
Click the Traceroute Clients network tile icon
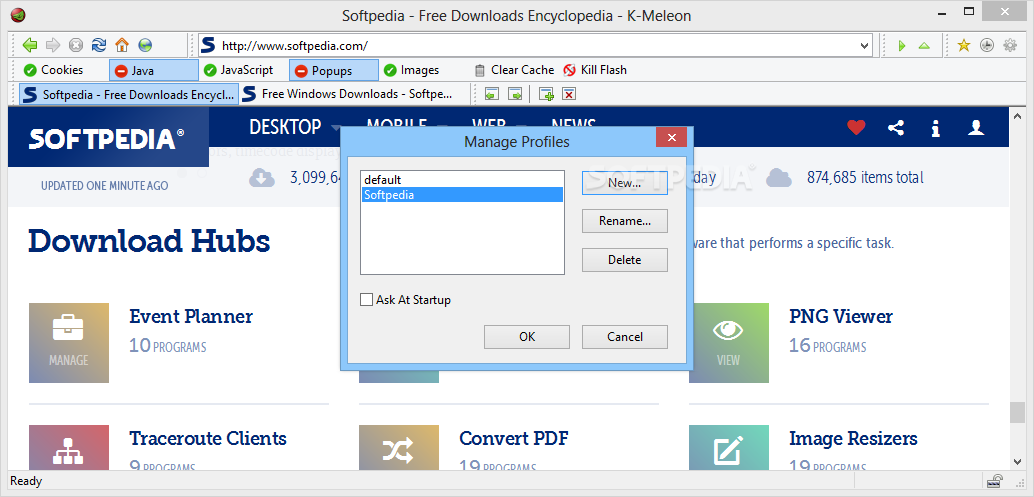tap(69, 448)
